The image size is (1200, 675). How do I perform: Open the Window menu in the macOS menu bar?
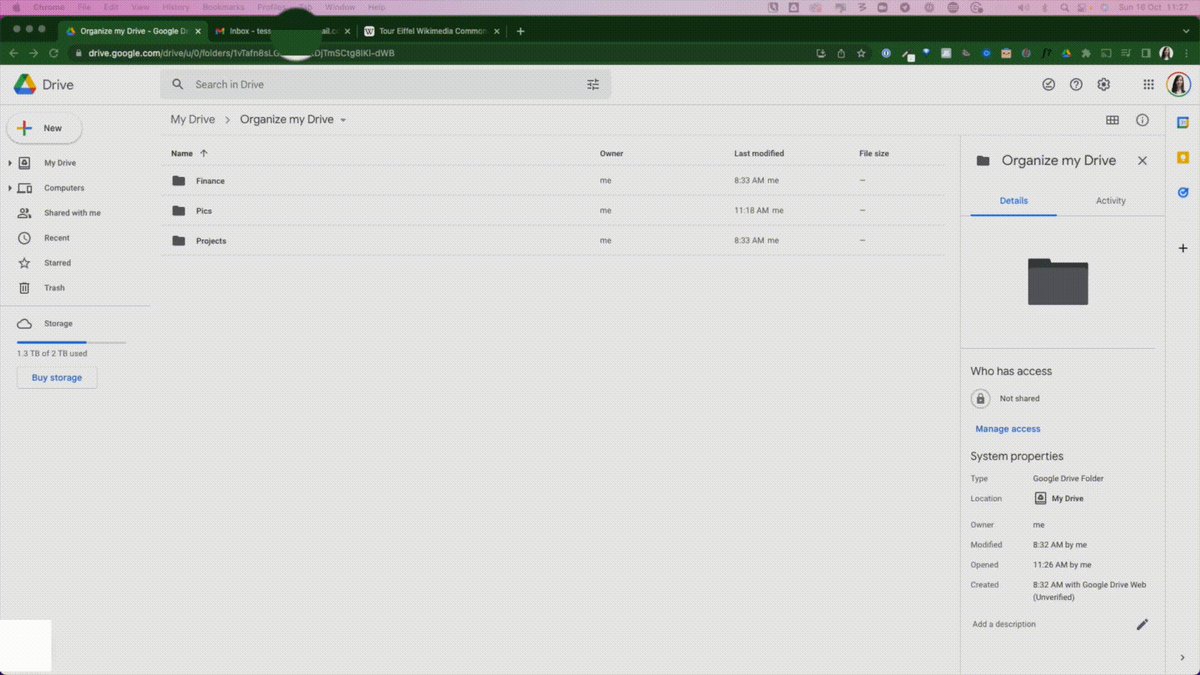[340, 7]
